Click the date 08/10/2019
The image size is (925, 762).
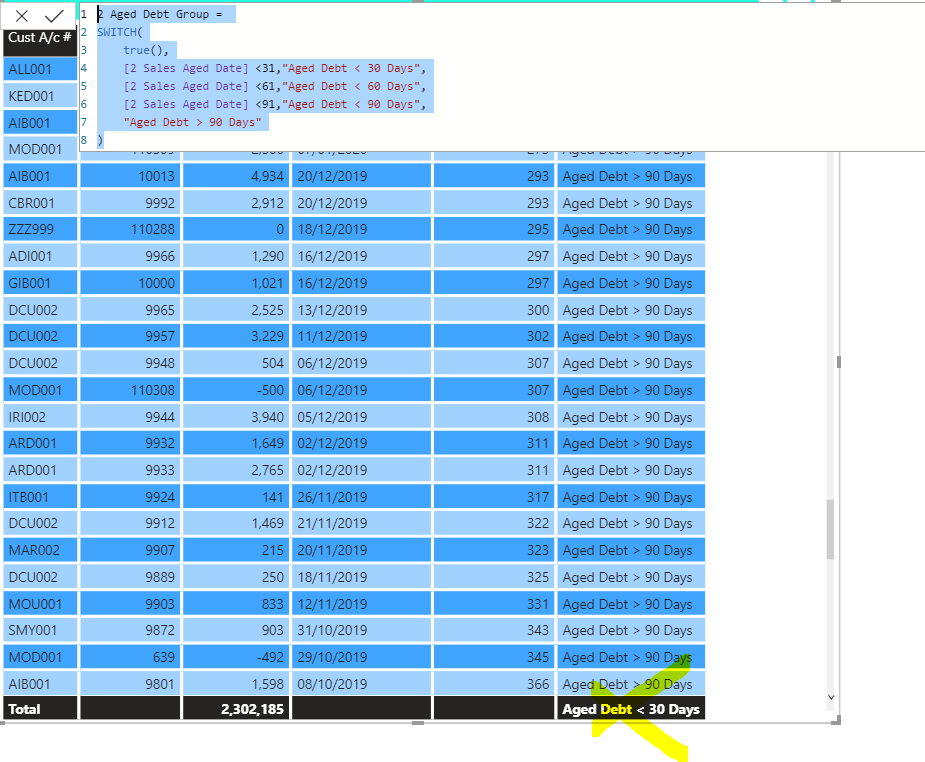[x=361, y=684]
